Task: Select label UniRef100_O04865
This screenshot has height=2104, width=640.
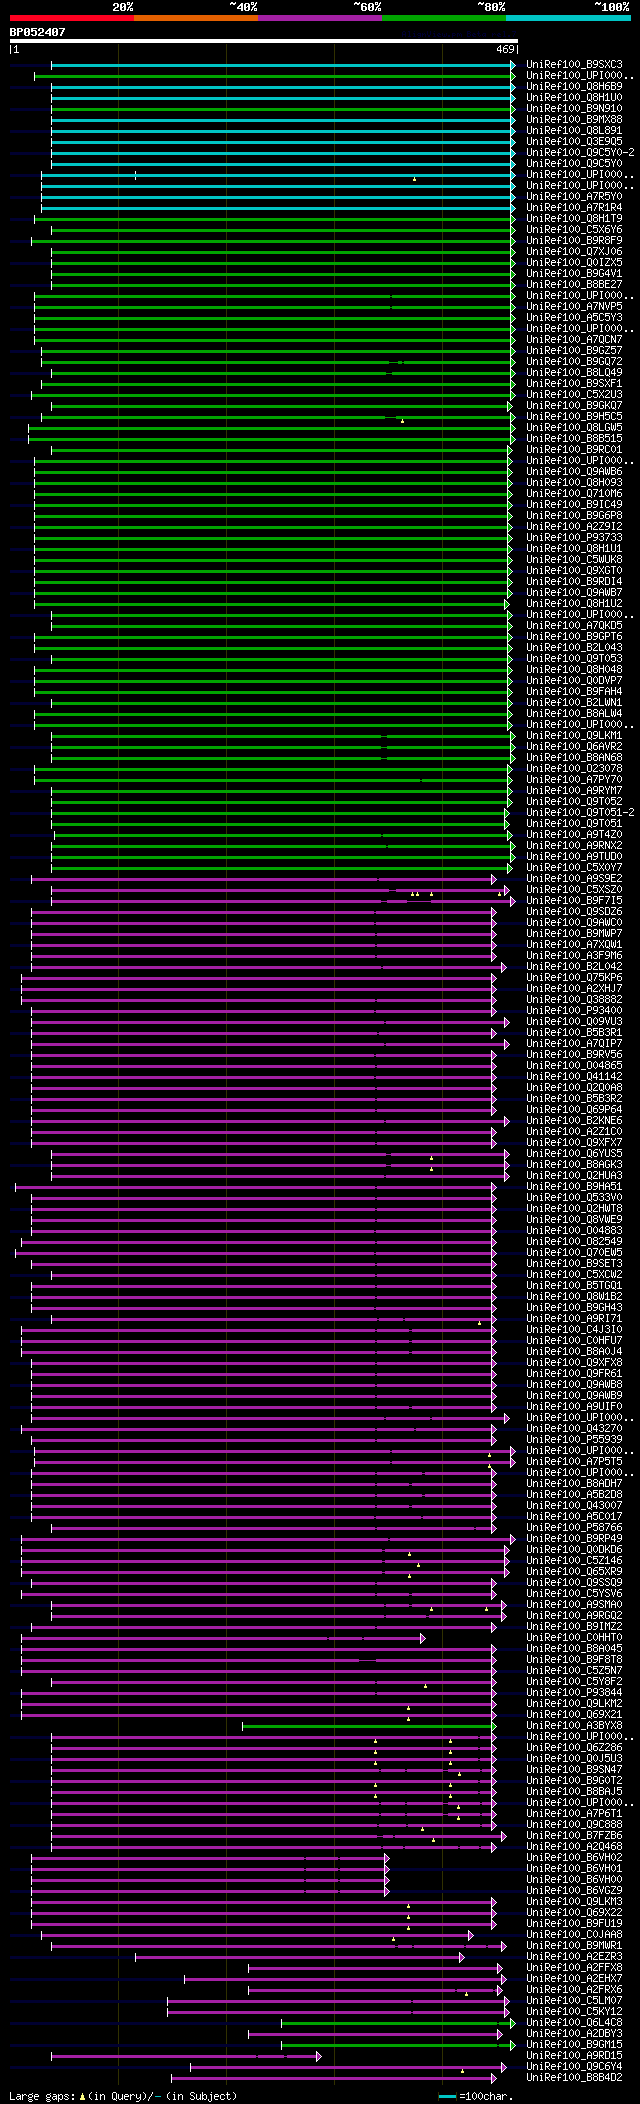Action: [574, 1066]
